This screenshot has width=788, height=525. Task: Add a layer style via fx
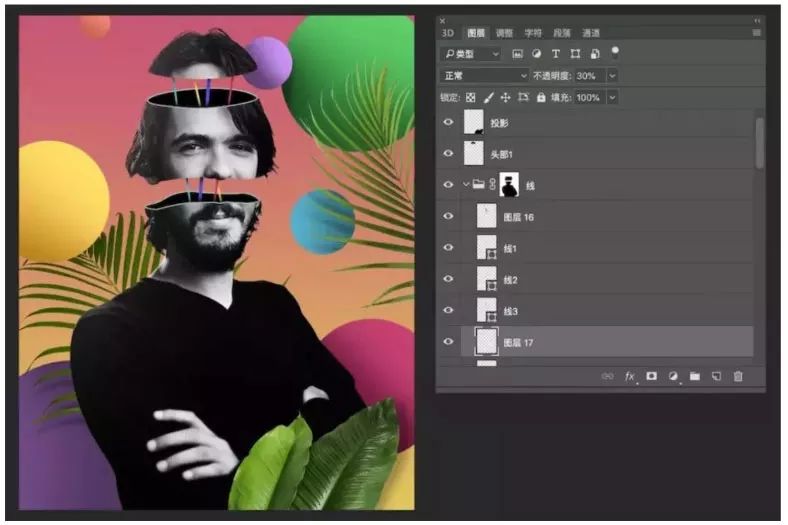pyautogui.click(x=629, y=376)
